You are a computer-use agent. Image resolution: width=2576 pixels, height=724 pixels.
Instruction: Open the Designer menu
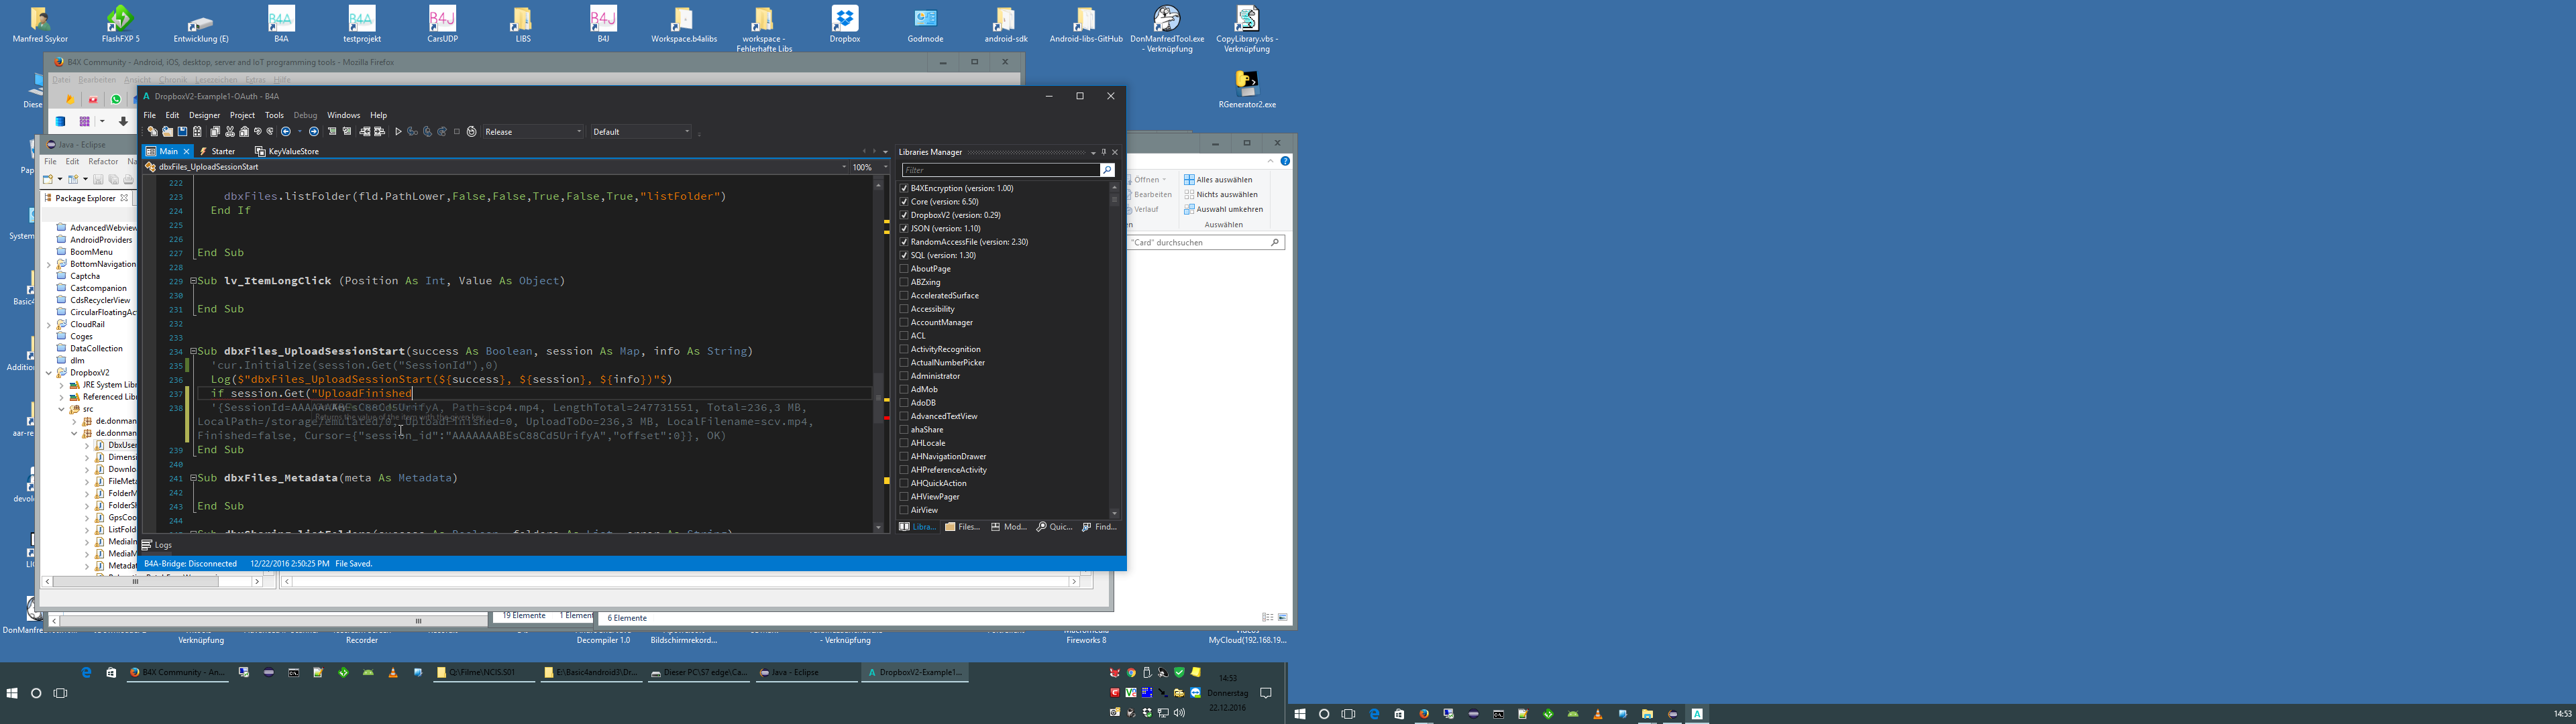pos(204,115)
